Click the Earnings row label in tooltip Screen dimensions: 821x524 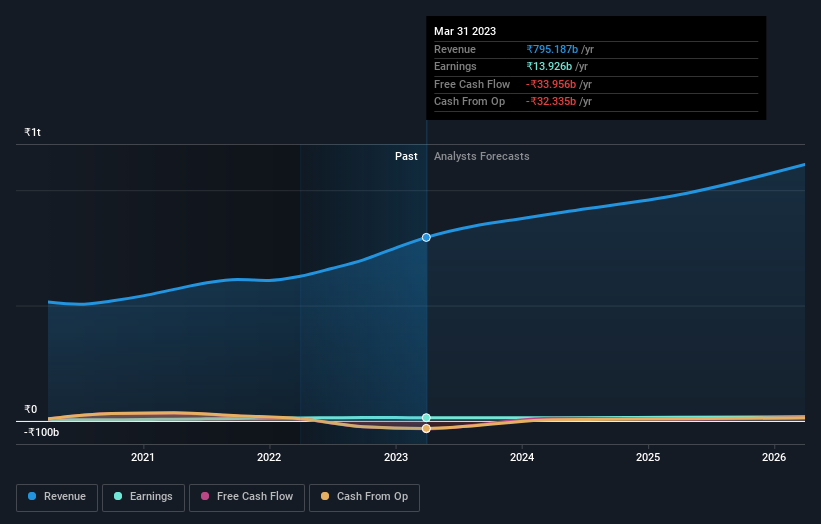pyautogui.click(x=456, y=66)
